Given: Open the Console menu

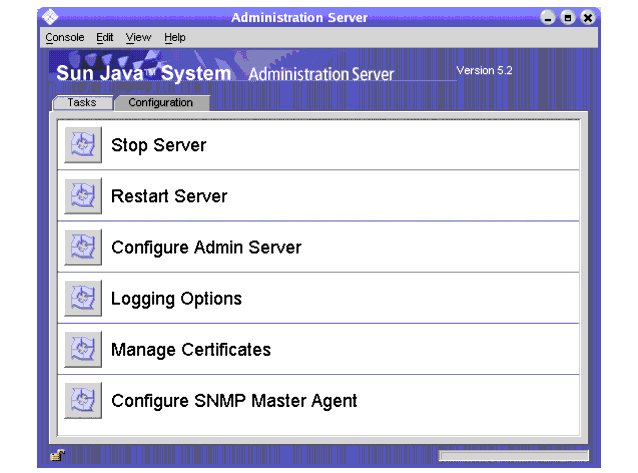Looking at the screenshot, I should (65, 37).
